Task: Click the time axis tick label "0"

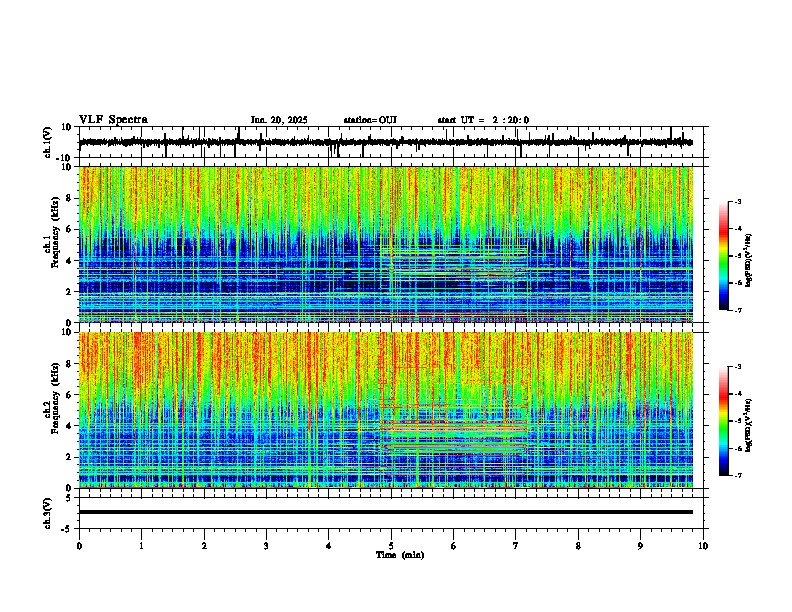Action: [x=79, y=546]
